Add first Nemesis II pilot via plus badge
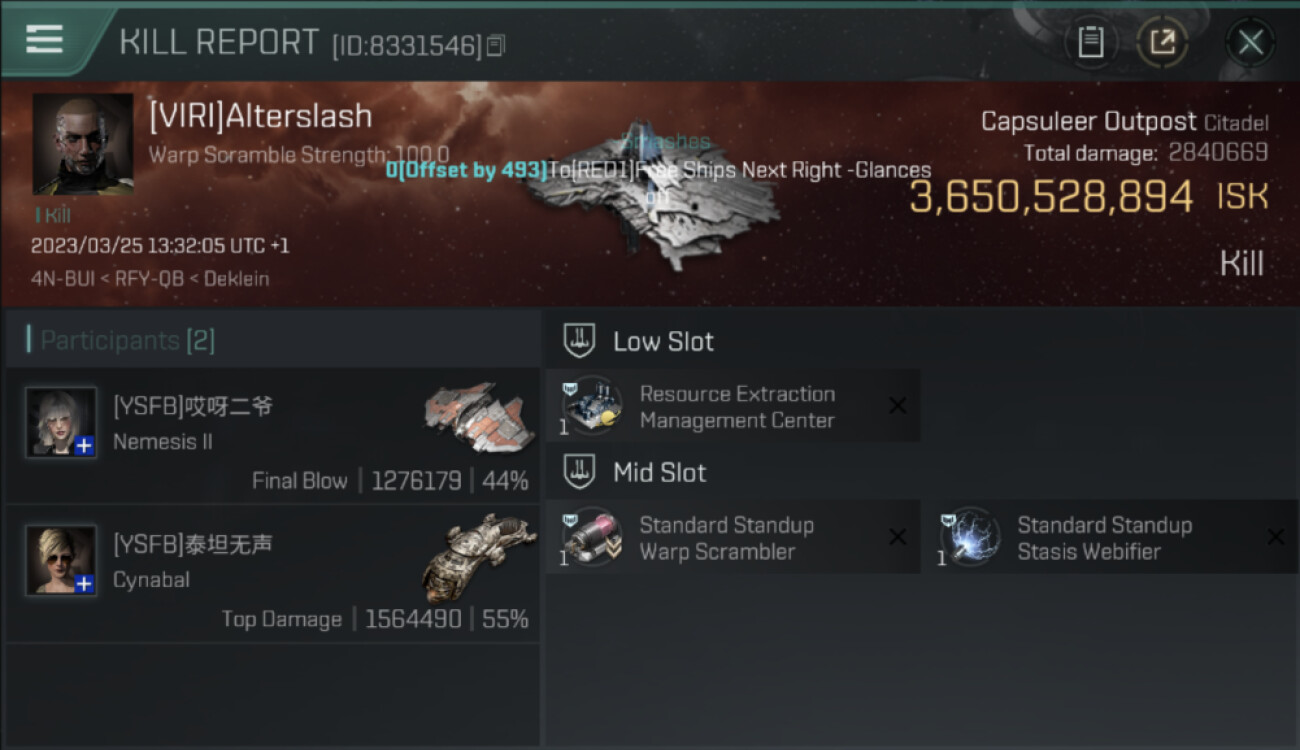Viewport: 1300px width, 750px height. 85,446
